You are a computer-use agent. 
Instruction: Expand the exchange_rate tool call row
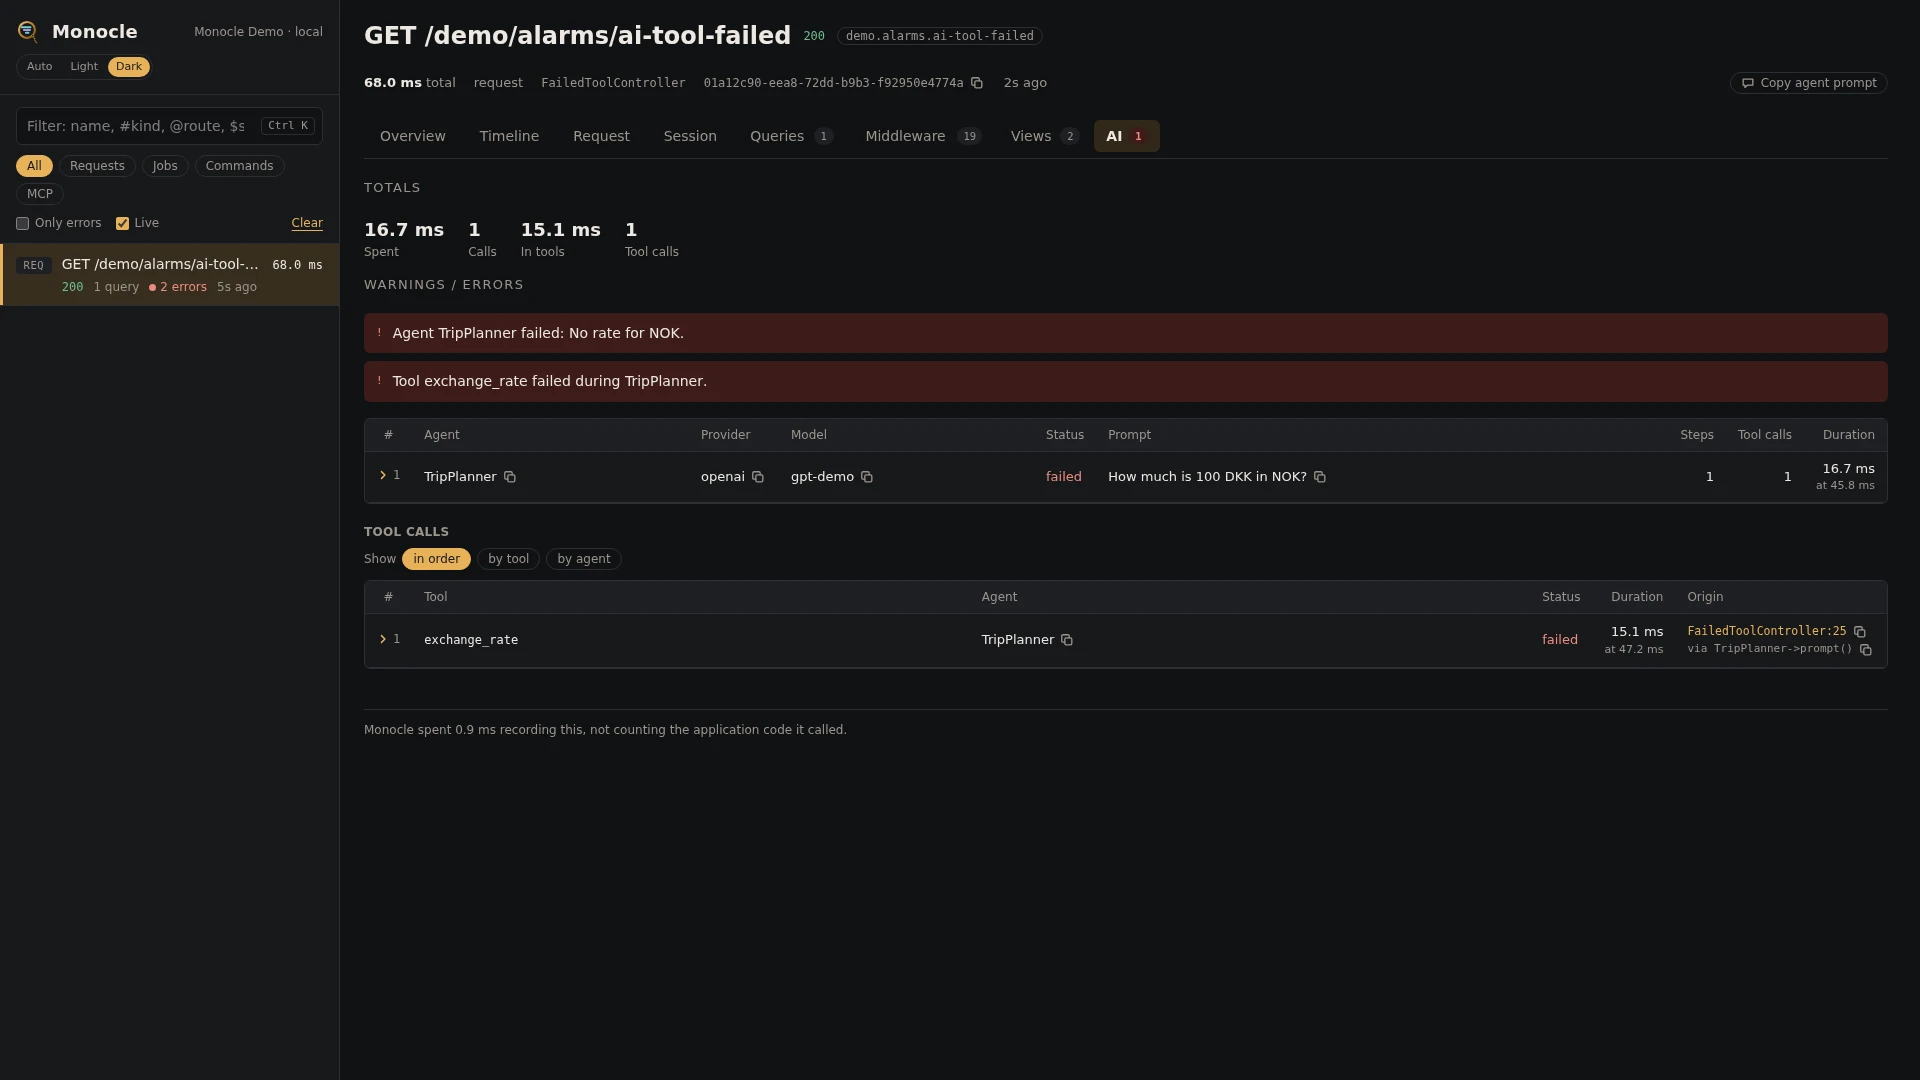(383, 640)
